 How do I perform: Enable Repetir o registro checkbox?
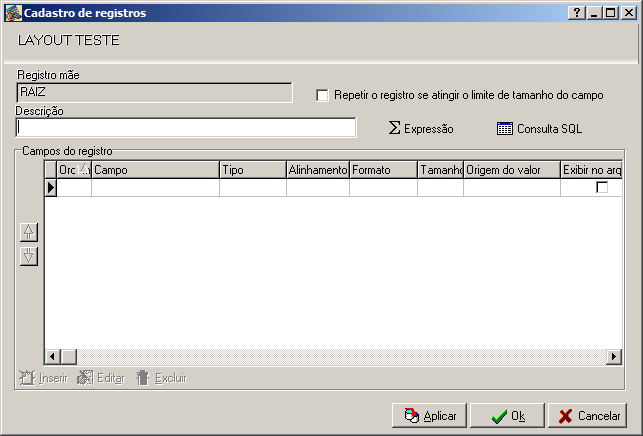click(x=322, y=95)
